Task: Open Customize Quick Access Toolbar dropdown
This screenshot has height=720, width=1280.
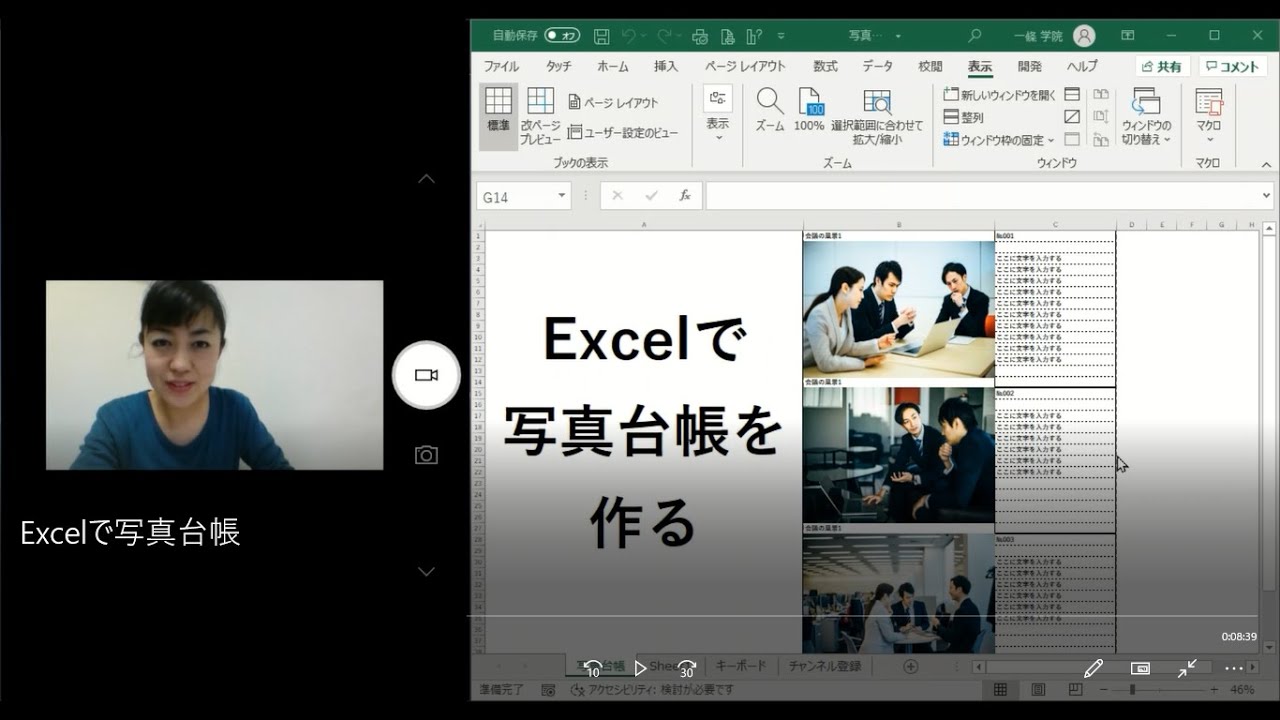Action: [781, 36]
